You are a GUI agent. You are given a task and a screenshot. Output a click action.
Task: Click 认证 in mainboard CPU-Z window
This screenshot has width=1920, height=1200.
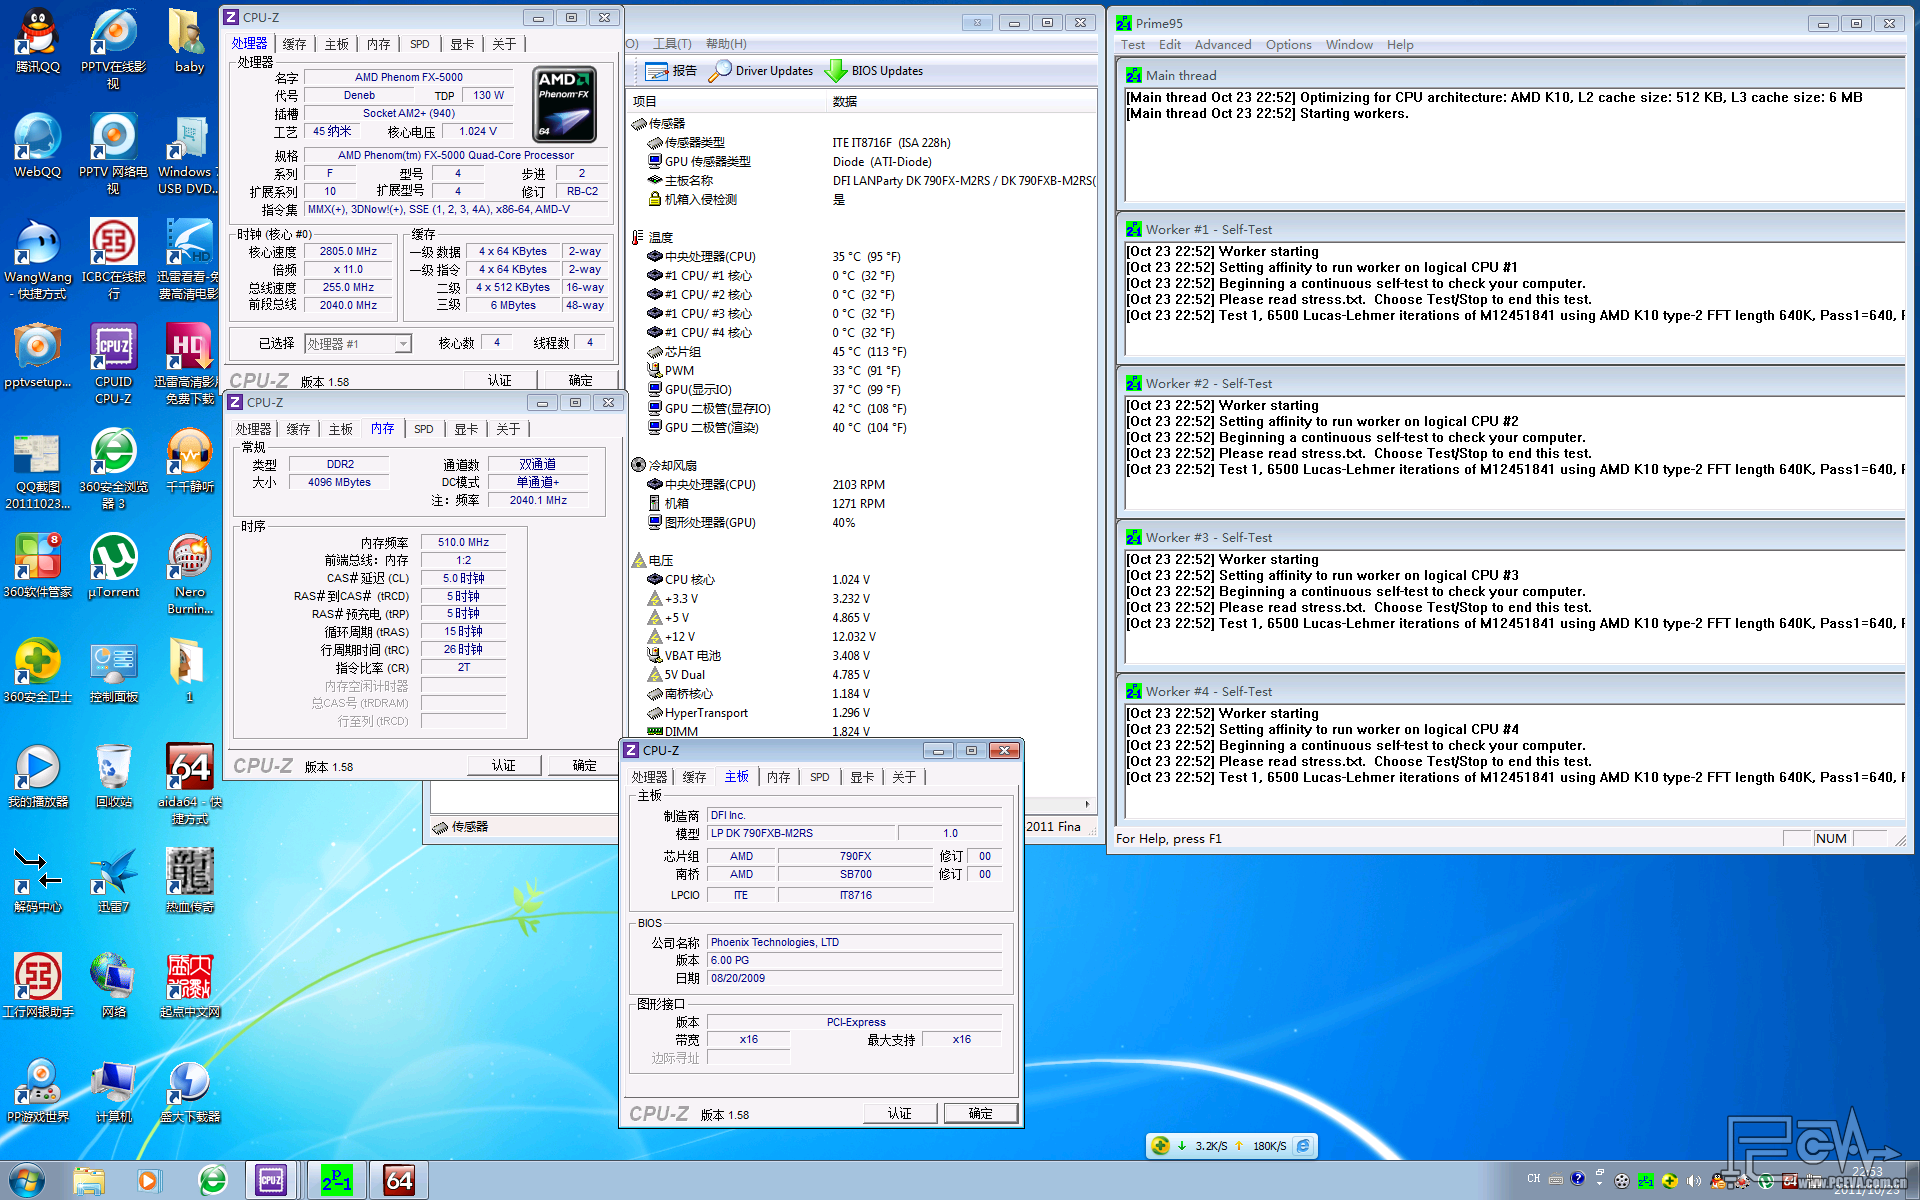900,1113
